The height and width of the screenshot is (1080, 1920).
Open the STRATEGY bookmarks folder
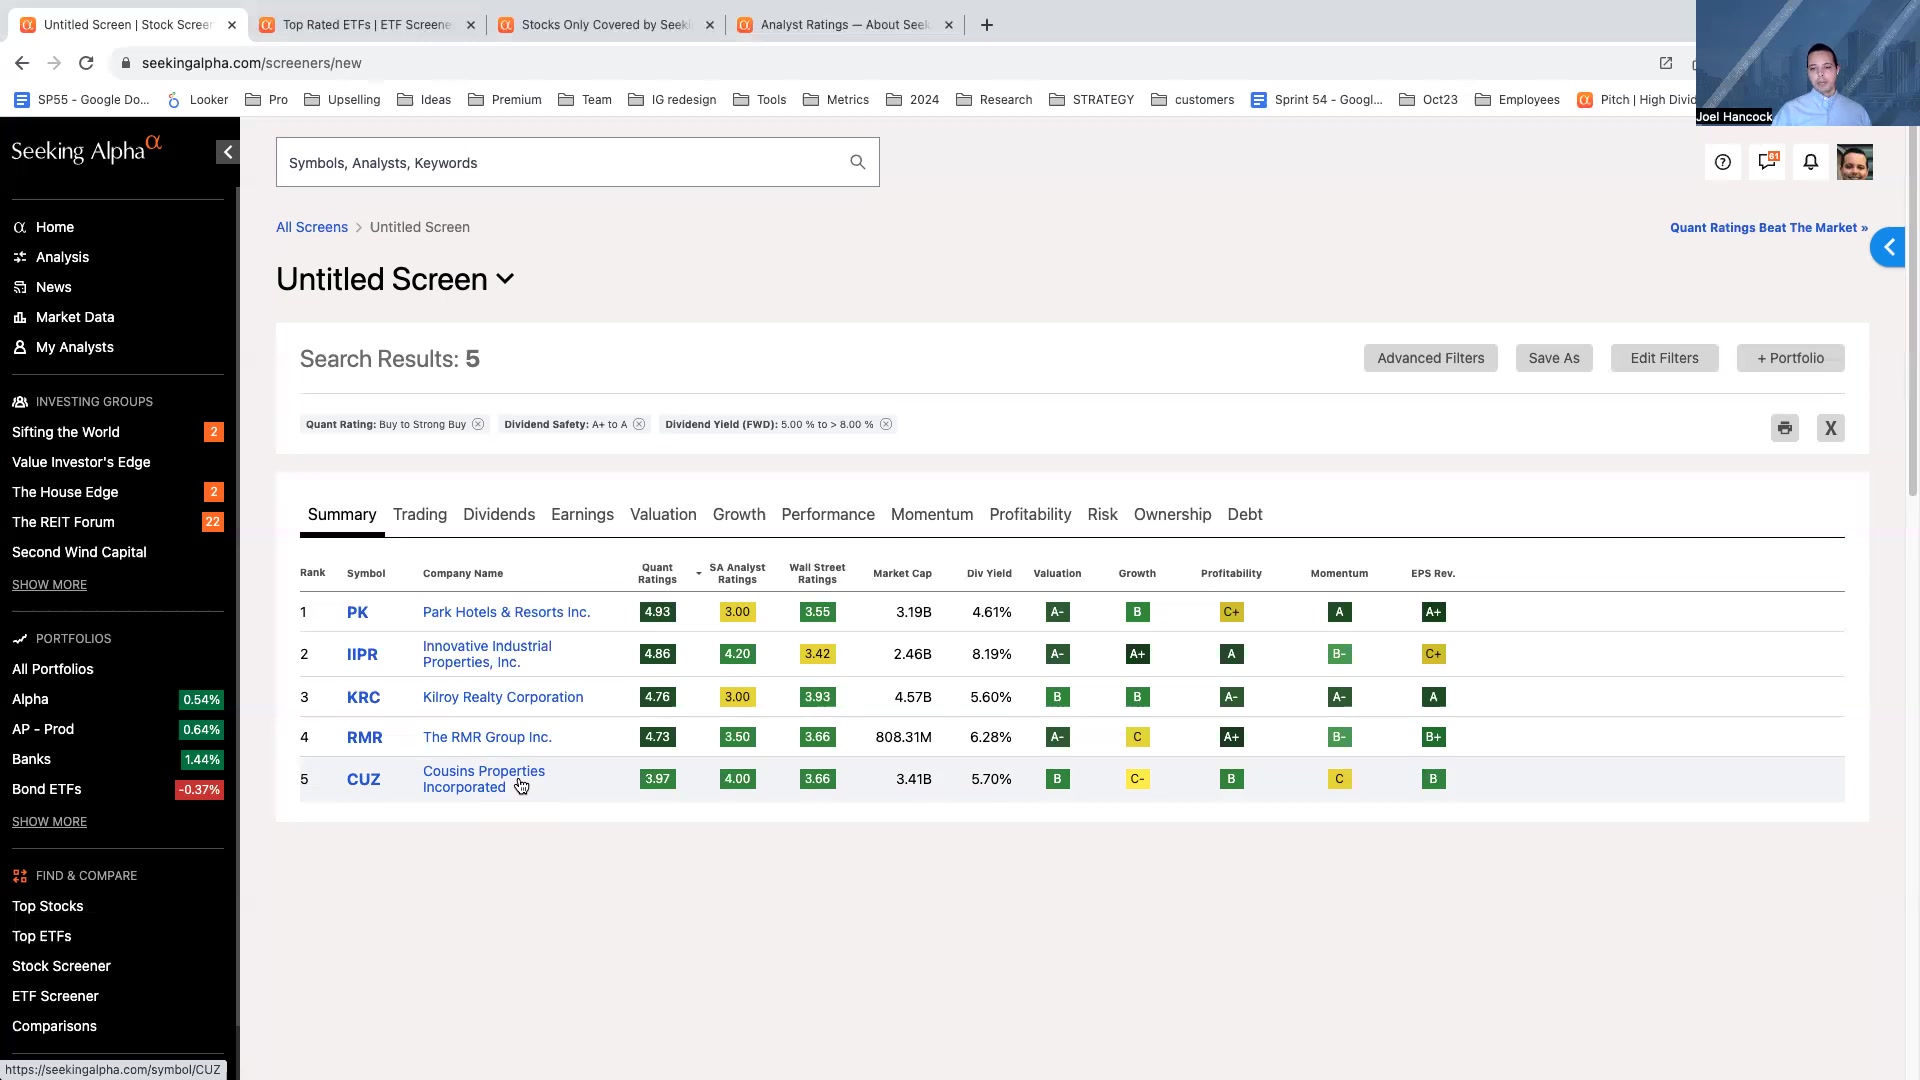[1091, 100]
